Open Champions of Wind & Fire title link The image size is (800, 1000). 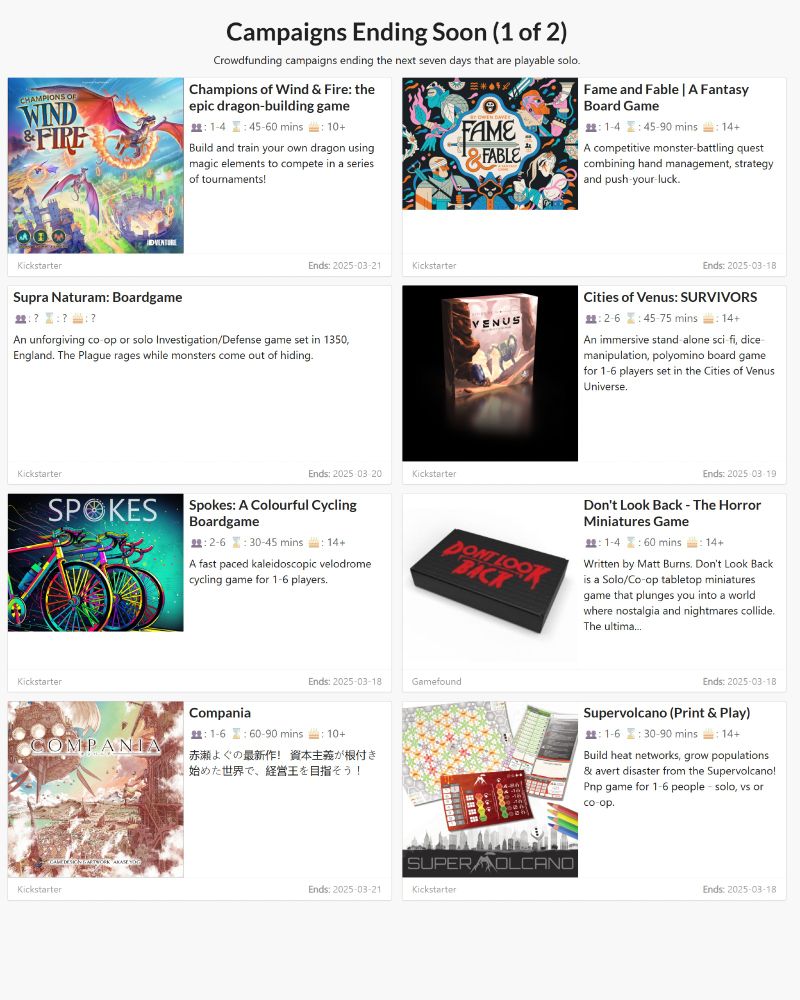(x=281, y=98)
